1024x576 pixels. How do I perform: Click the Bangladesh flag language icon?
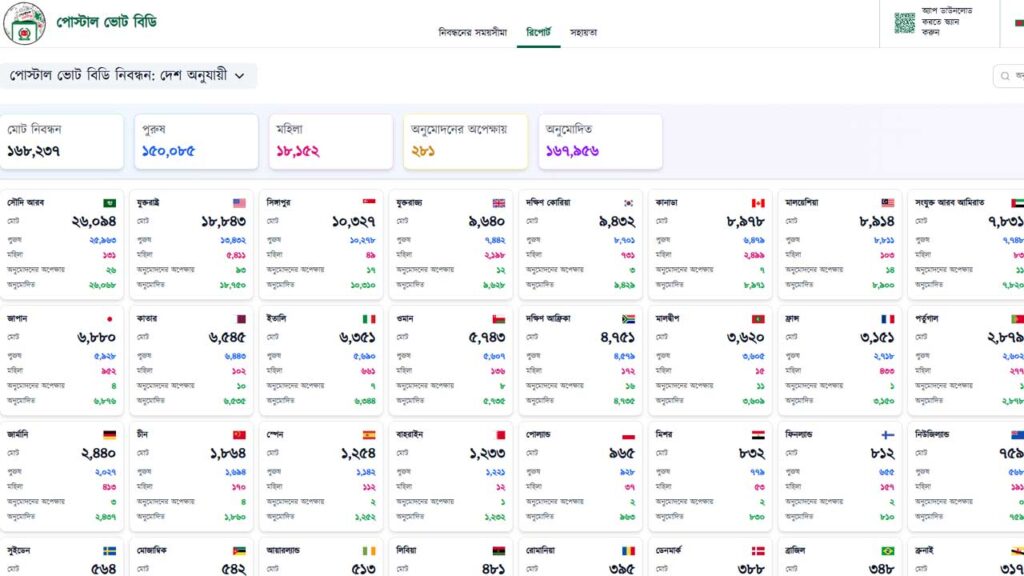coord(1018,22)
